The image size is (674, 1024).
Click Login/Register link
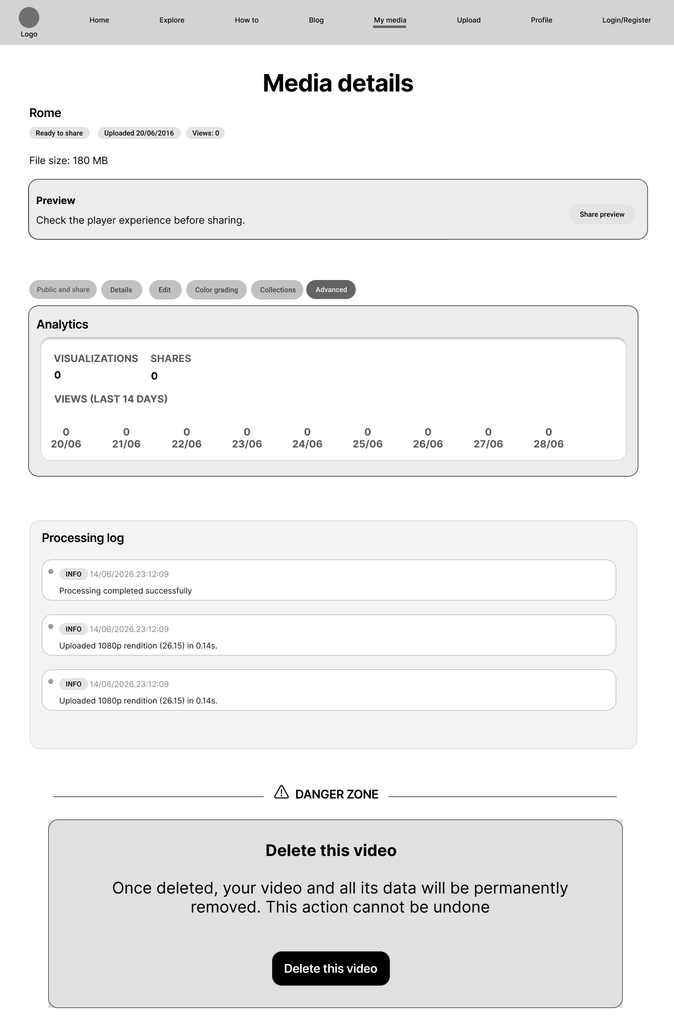tap(626, 20)
